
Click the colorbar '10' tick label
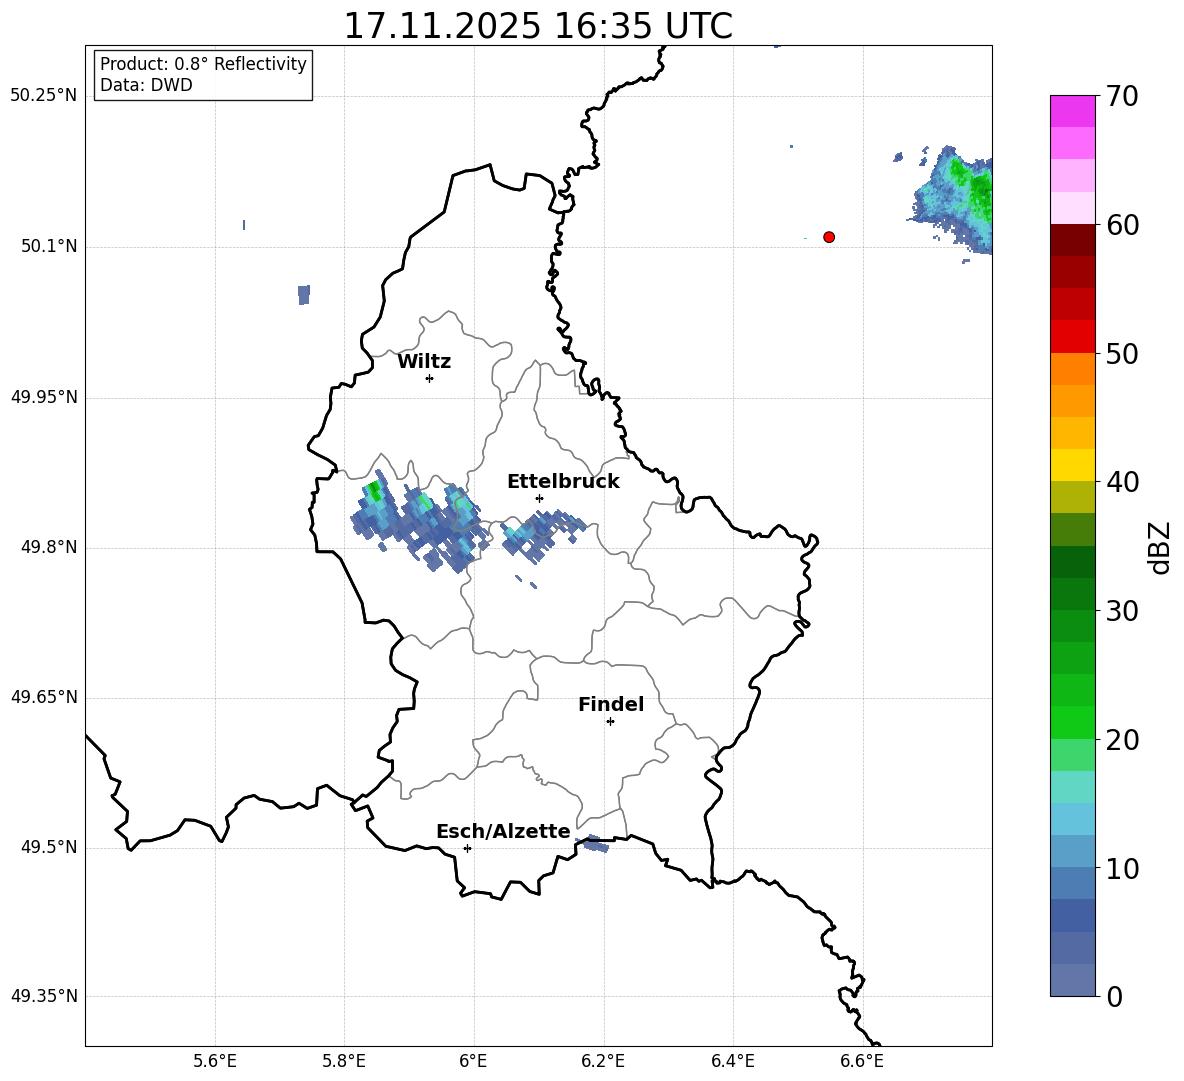point(1122,869)
